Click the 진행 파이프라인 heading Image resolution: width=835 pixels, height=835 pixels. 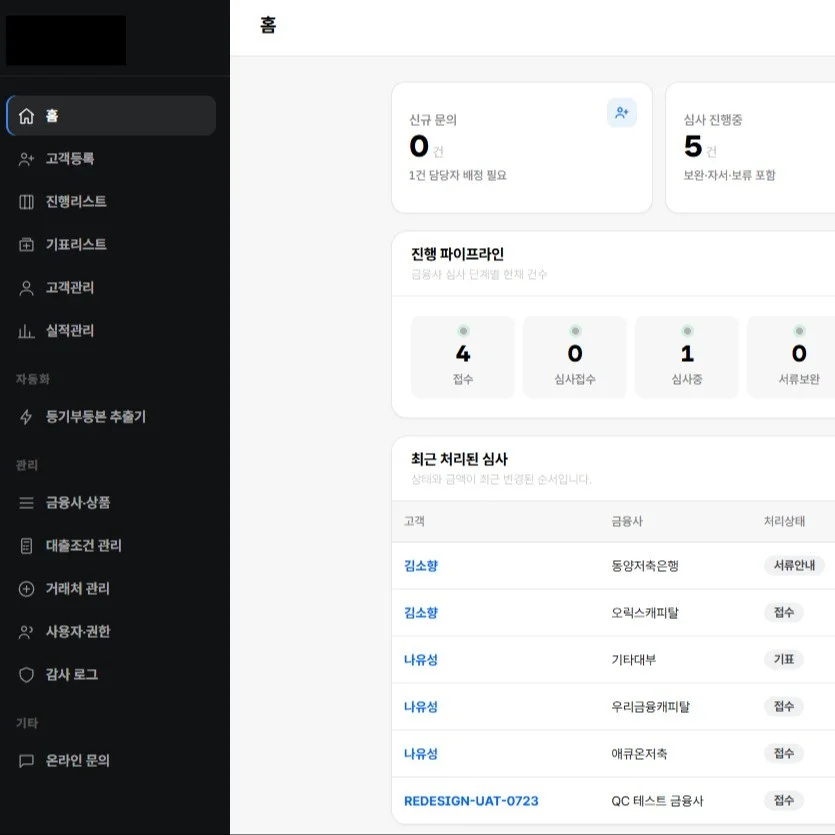click(x=457, y=254)
